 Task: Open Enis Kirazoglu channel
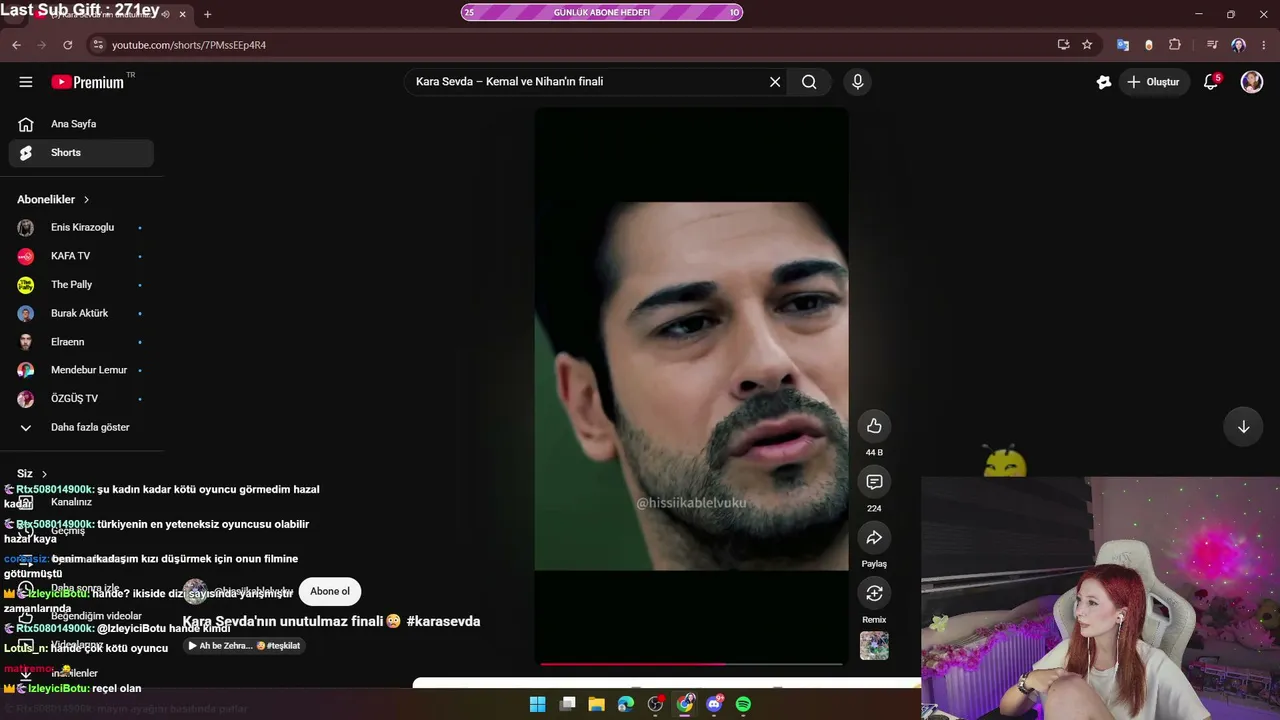click(81, 228)
